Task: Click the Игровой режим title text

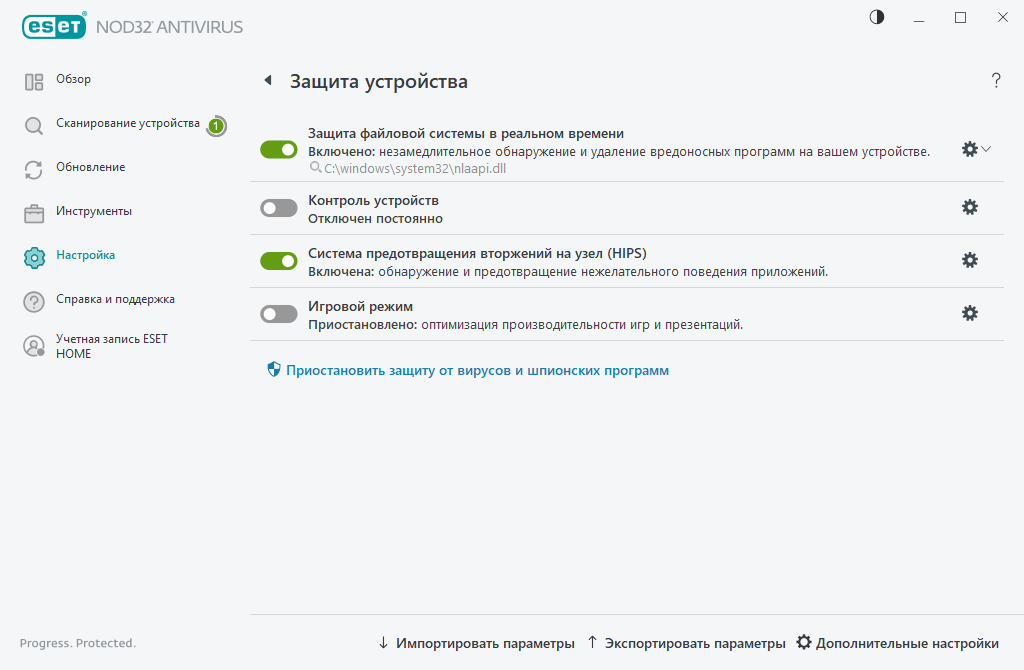Action: point(360,306)
